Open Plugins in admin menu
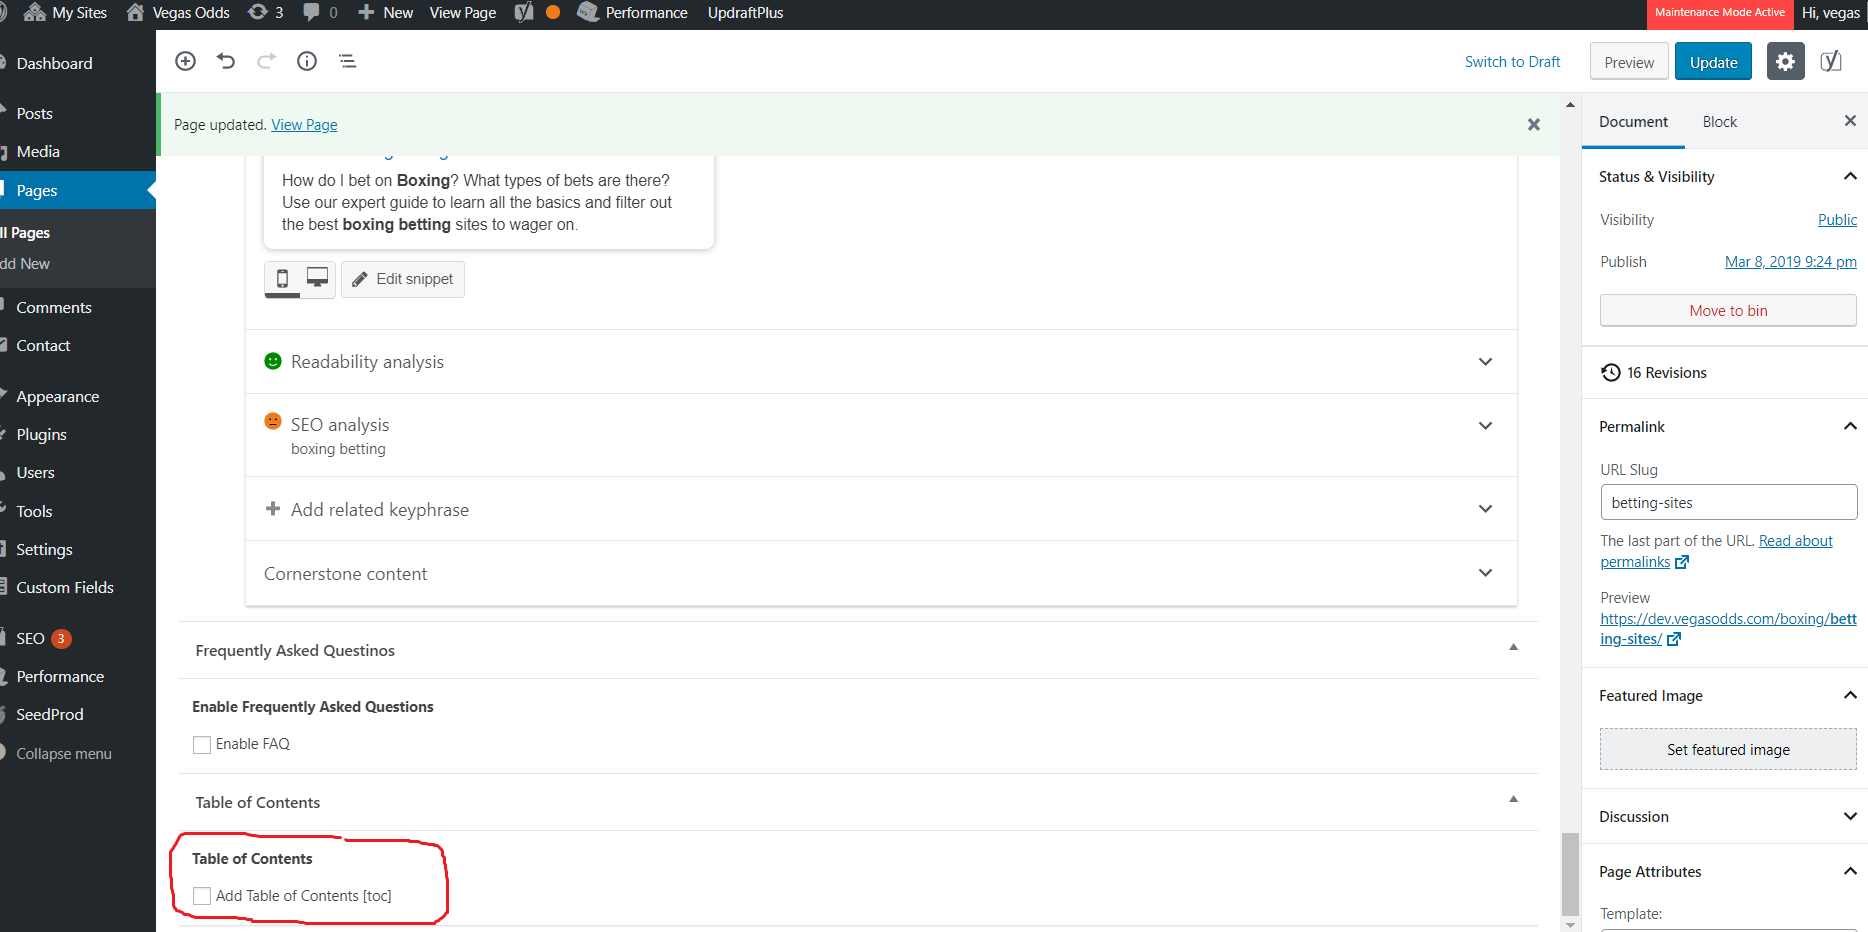The height and width of the screenshot is (932, 1868). pyautogui.click(x=41, y=435)
